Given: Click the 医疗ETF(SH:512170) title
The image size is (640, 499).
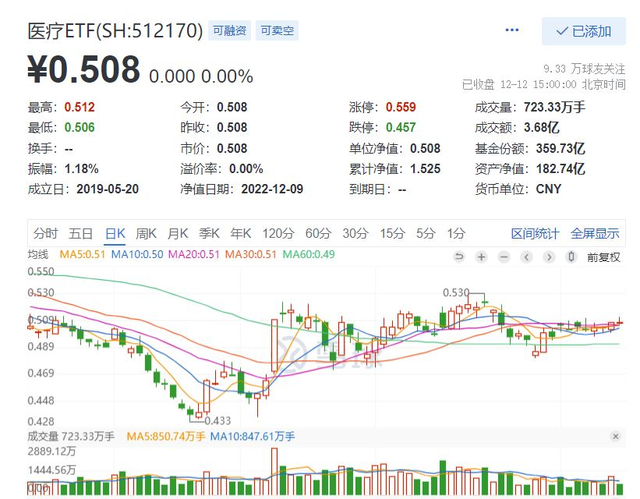Looking at the screenshot, I should pos(115,31).
